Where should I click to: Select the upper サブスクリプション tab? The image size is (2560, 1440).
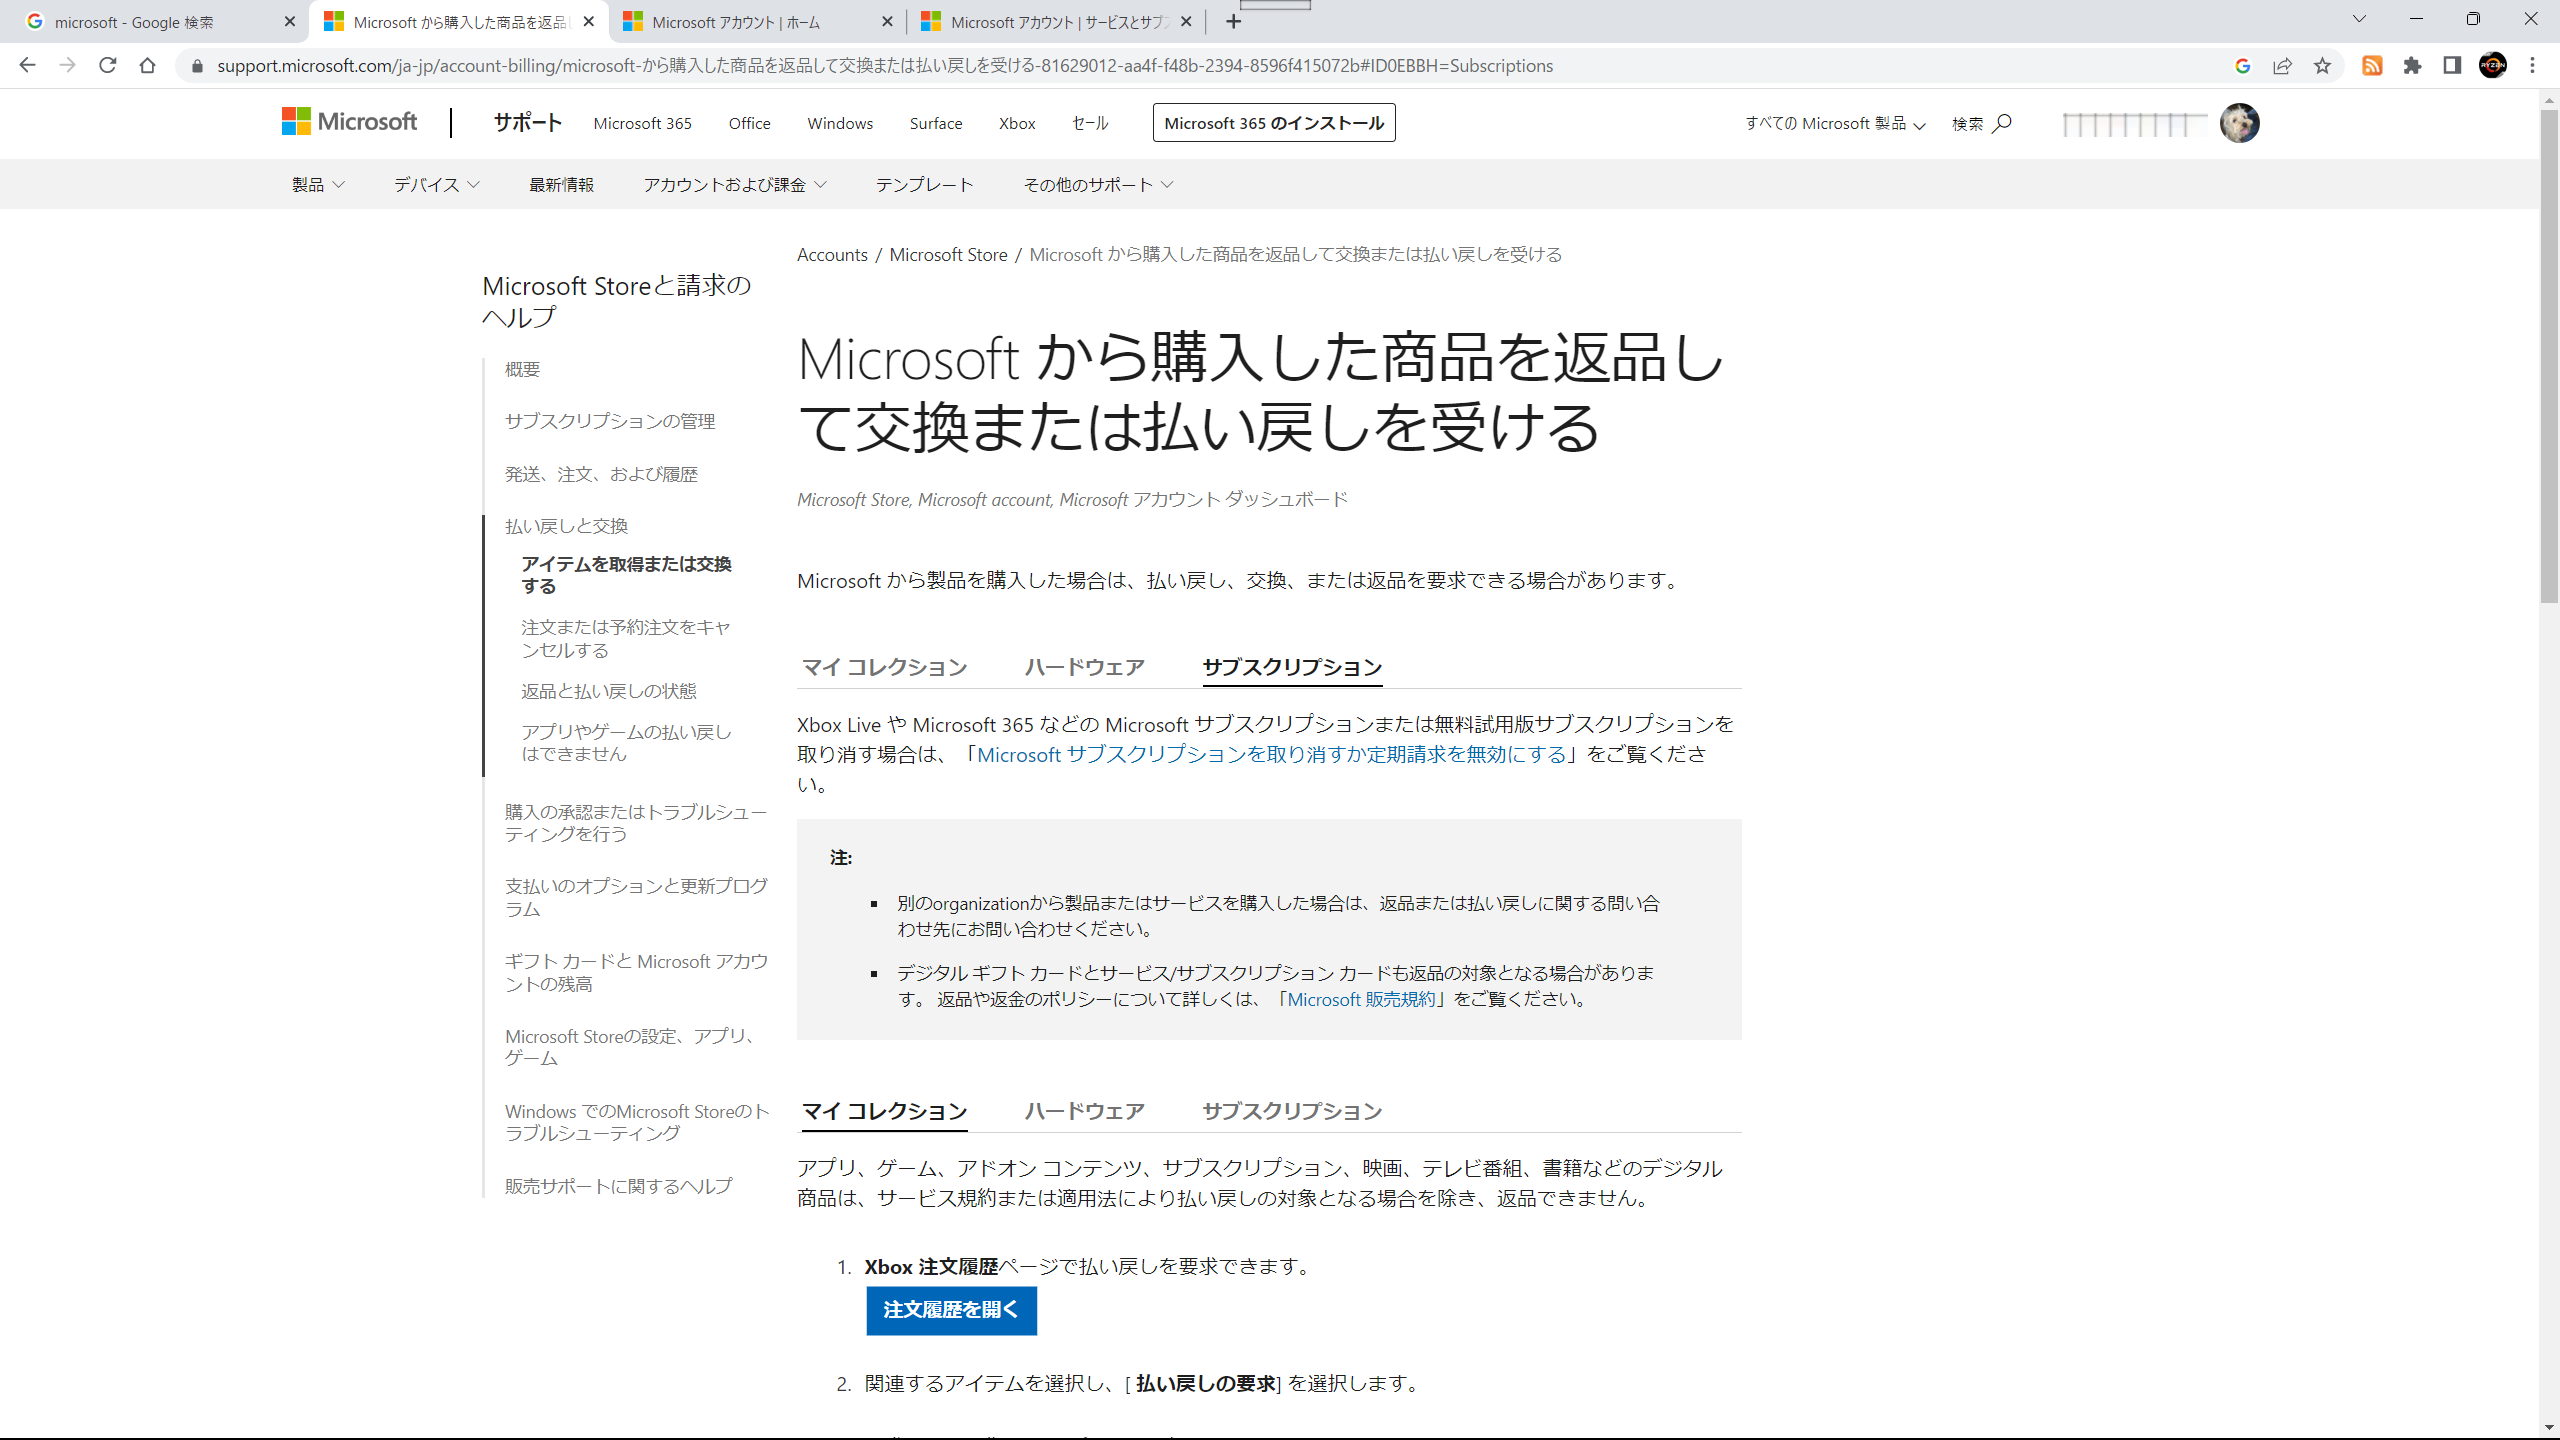coord(1292,667)
